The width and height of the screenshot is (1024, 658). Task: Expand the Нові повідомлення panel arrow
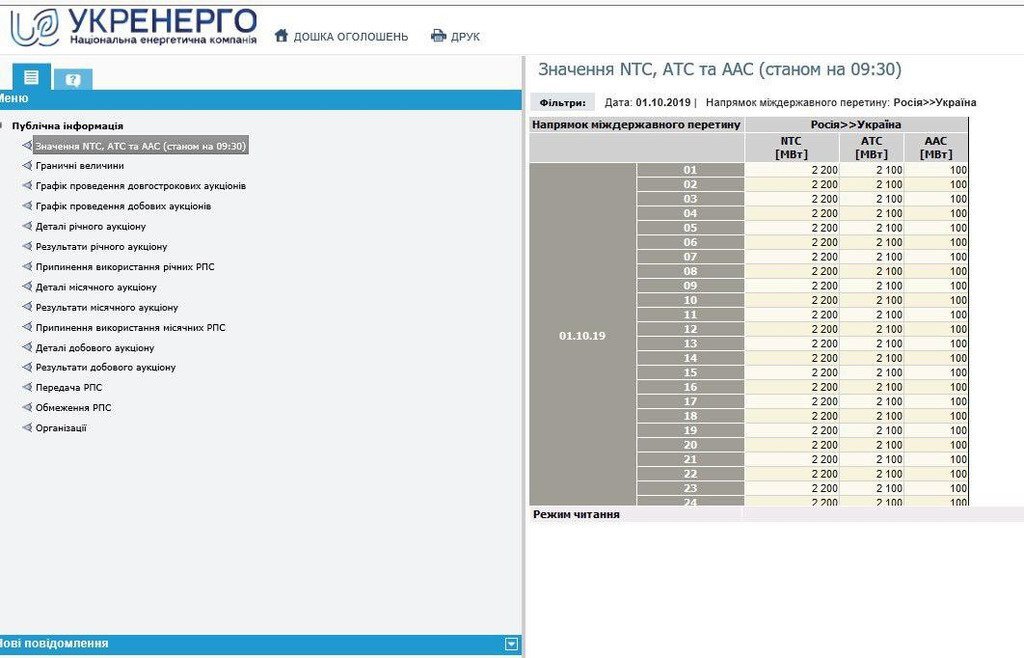(512, 644)
